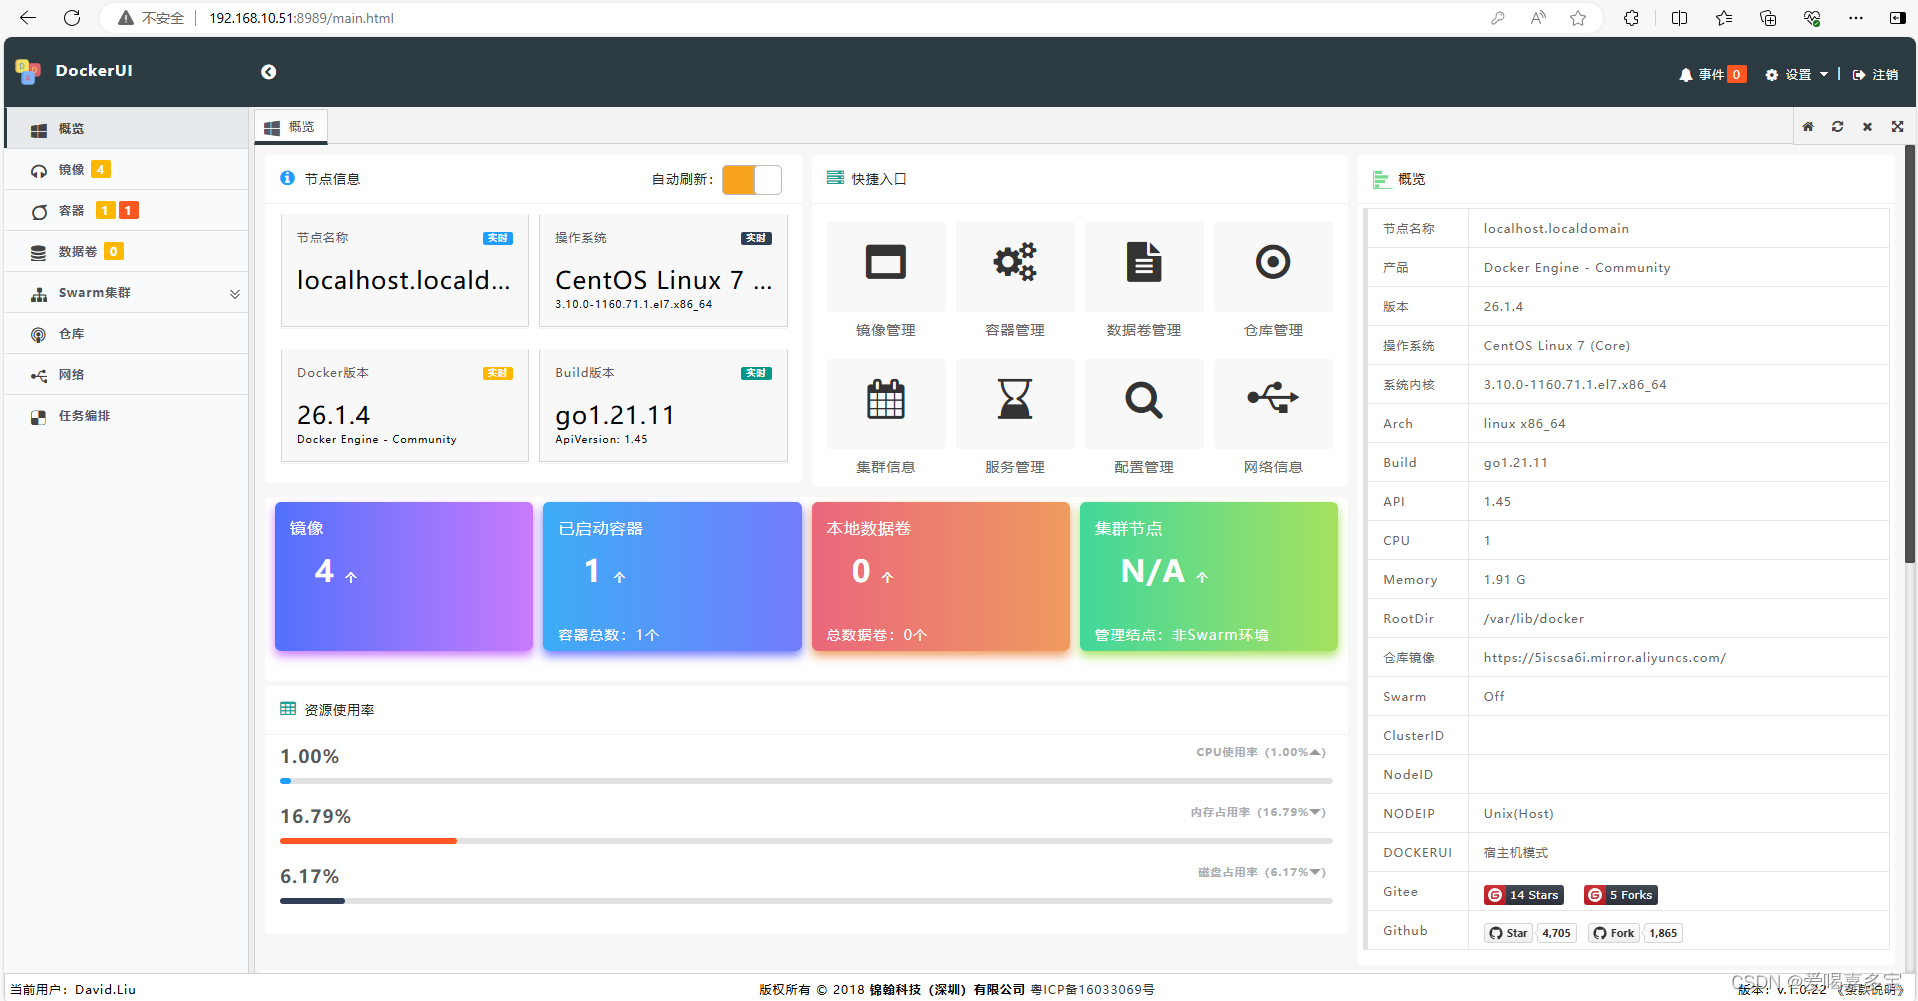Open browser extensions puzzle icon
Image resolution: width=1918 pixels, height=1001 pixels.
coord(1631,18)
